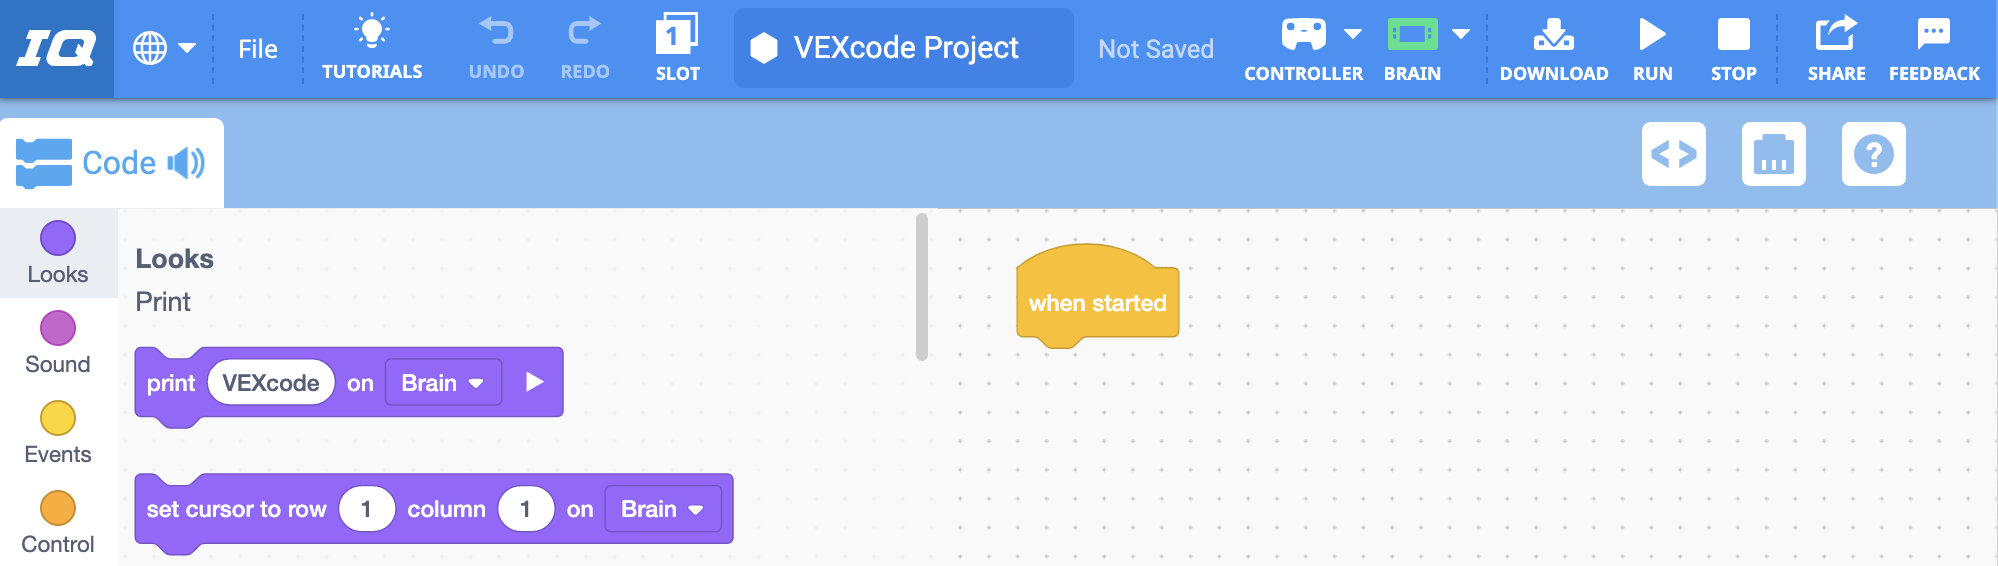Open the Help question mark icon
The image size is (1998, 566).
point(1873,154)
